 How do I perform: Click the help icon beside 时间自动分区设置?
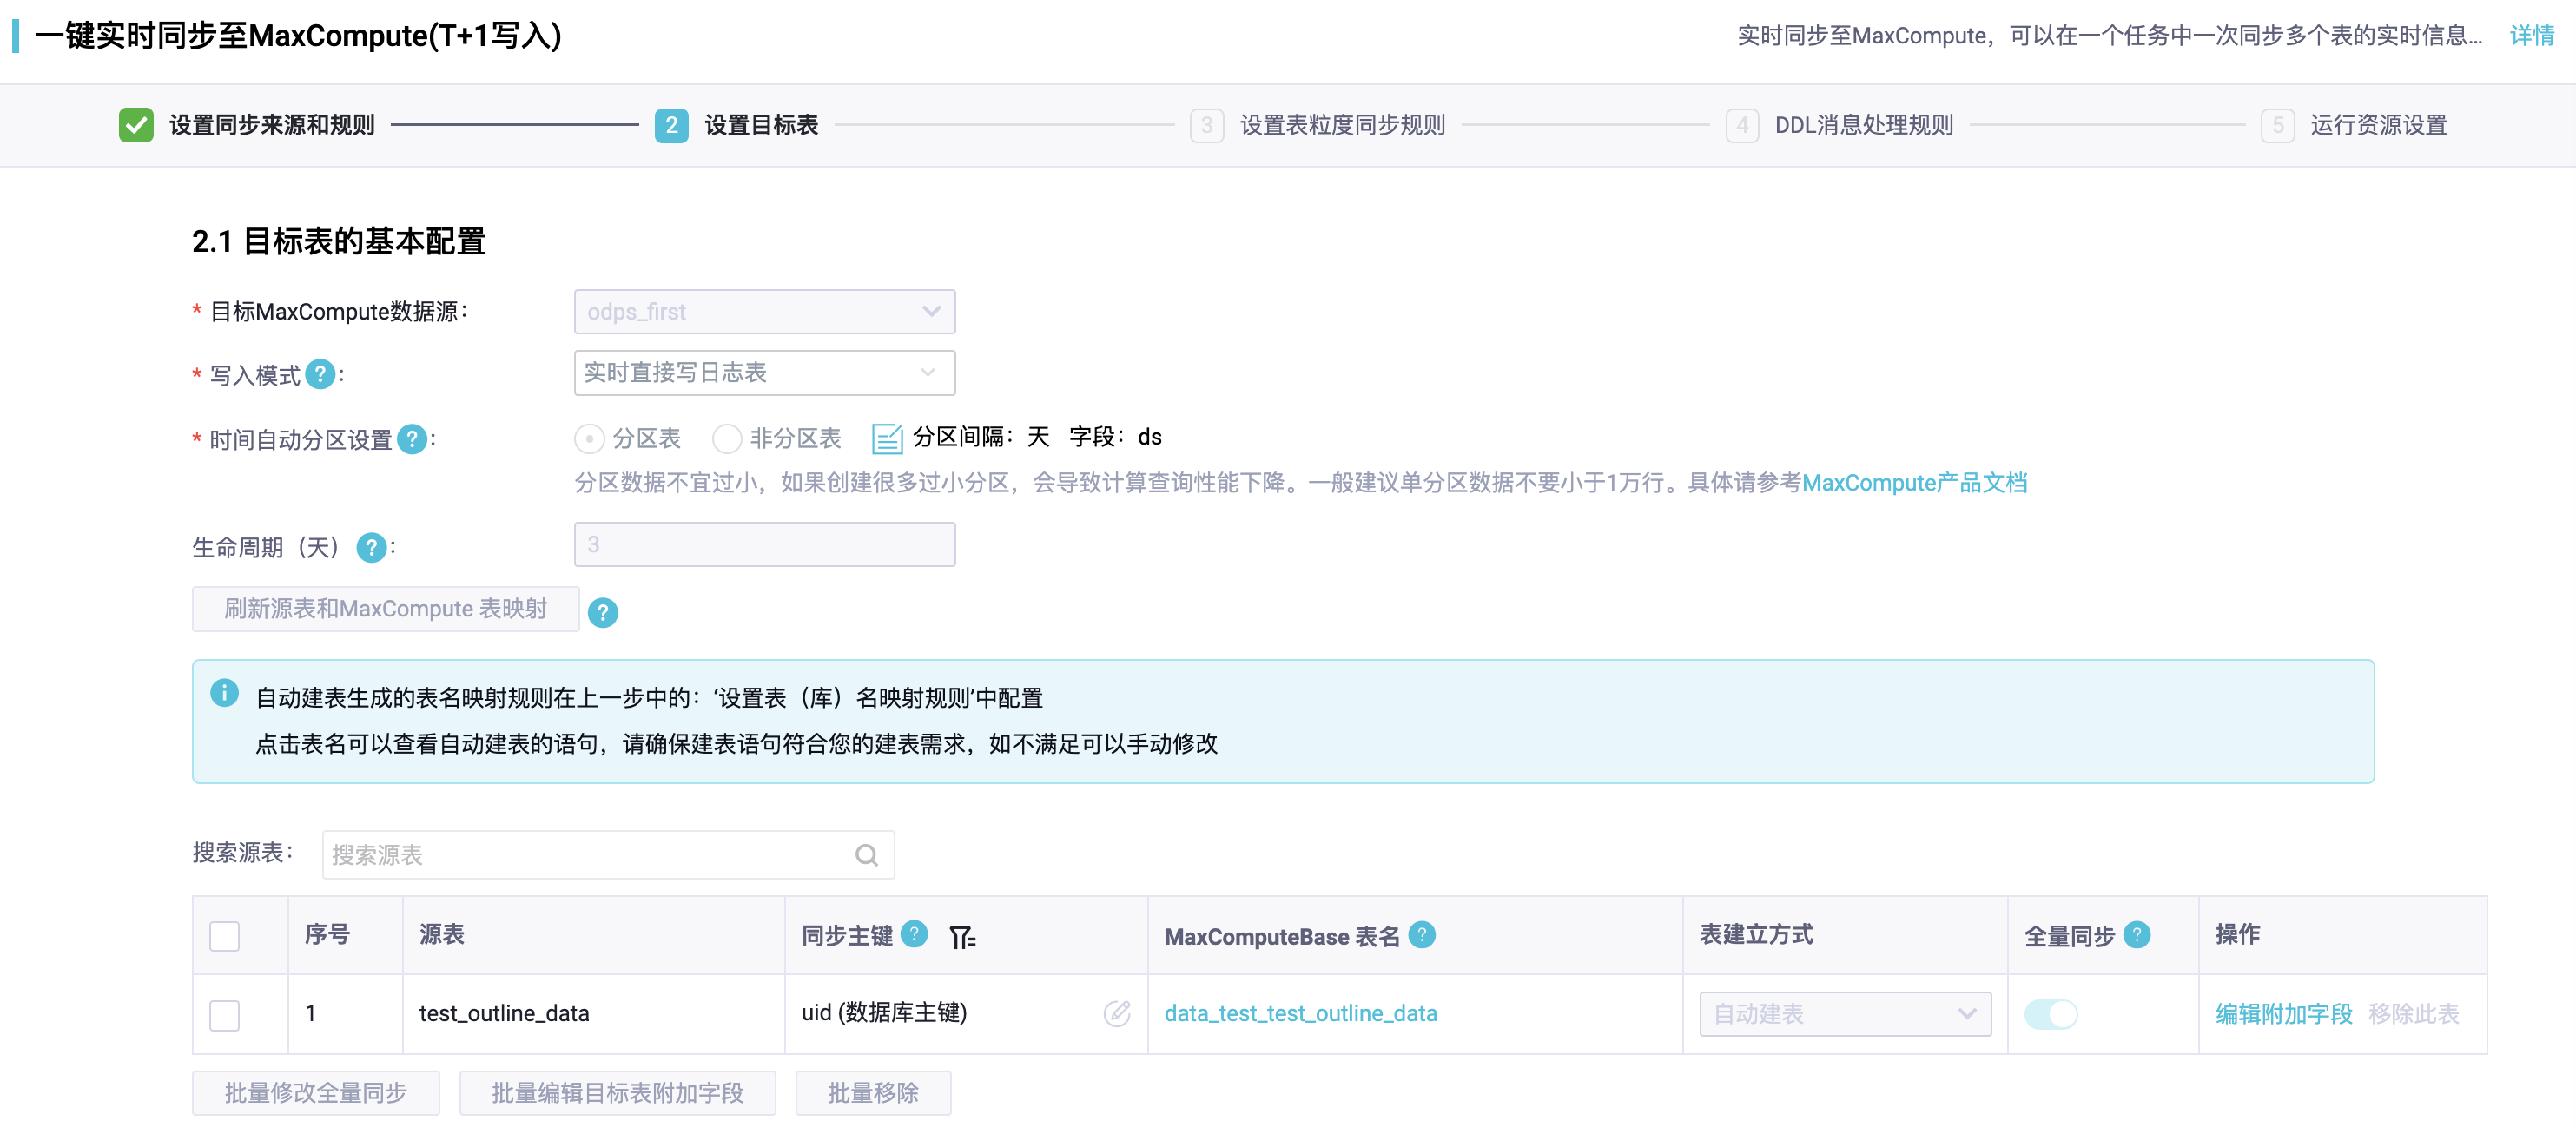(x=411, y=439)
